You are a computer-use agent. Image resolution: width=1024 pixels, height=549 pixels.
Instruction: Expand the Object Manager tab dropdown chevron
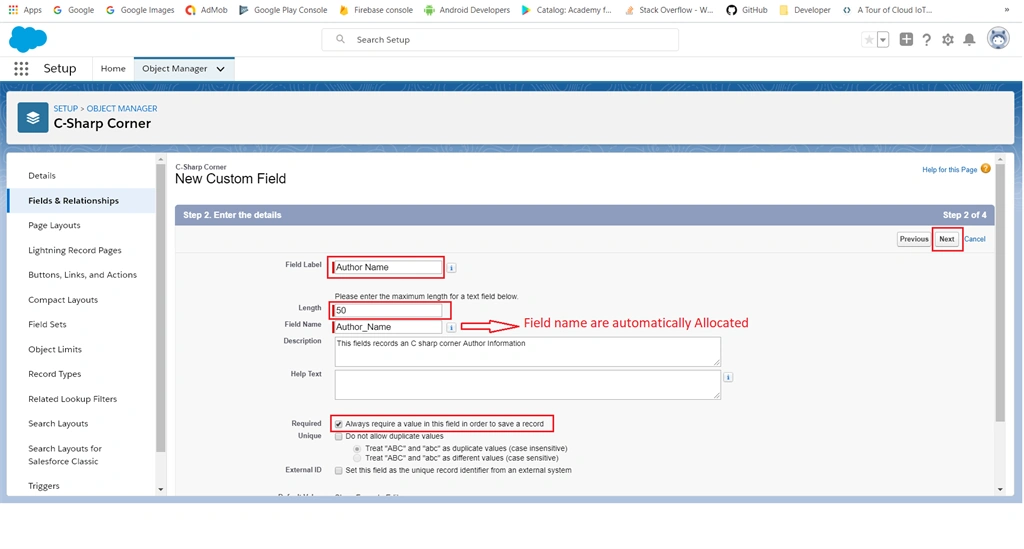coord(221,69)
